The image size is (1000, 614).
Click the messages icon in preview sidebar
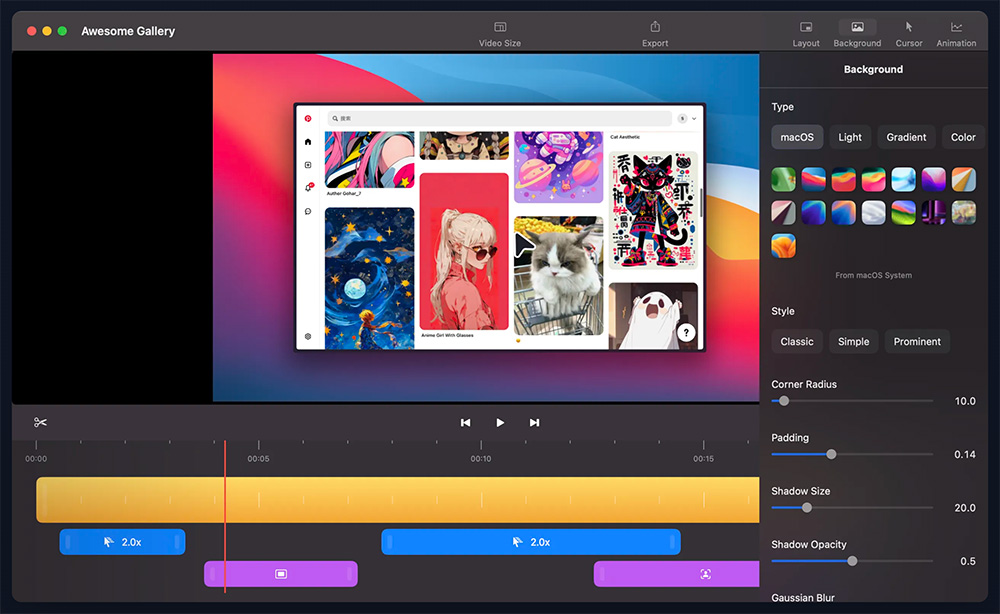point(308,211)
